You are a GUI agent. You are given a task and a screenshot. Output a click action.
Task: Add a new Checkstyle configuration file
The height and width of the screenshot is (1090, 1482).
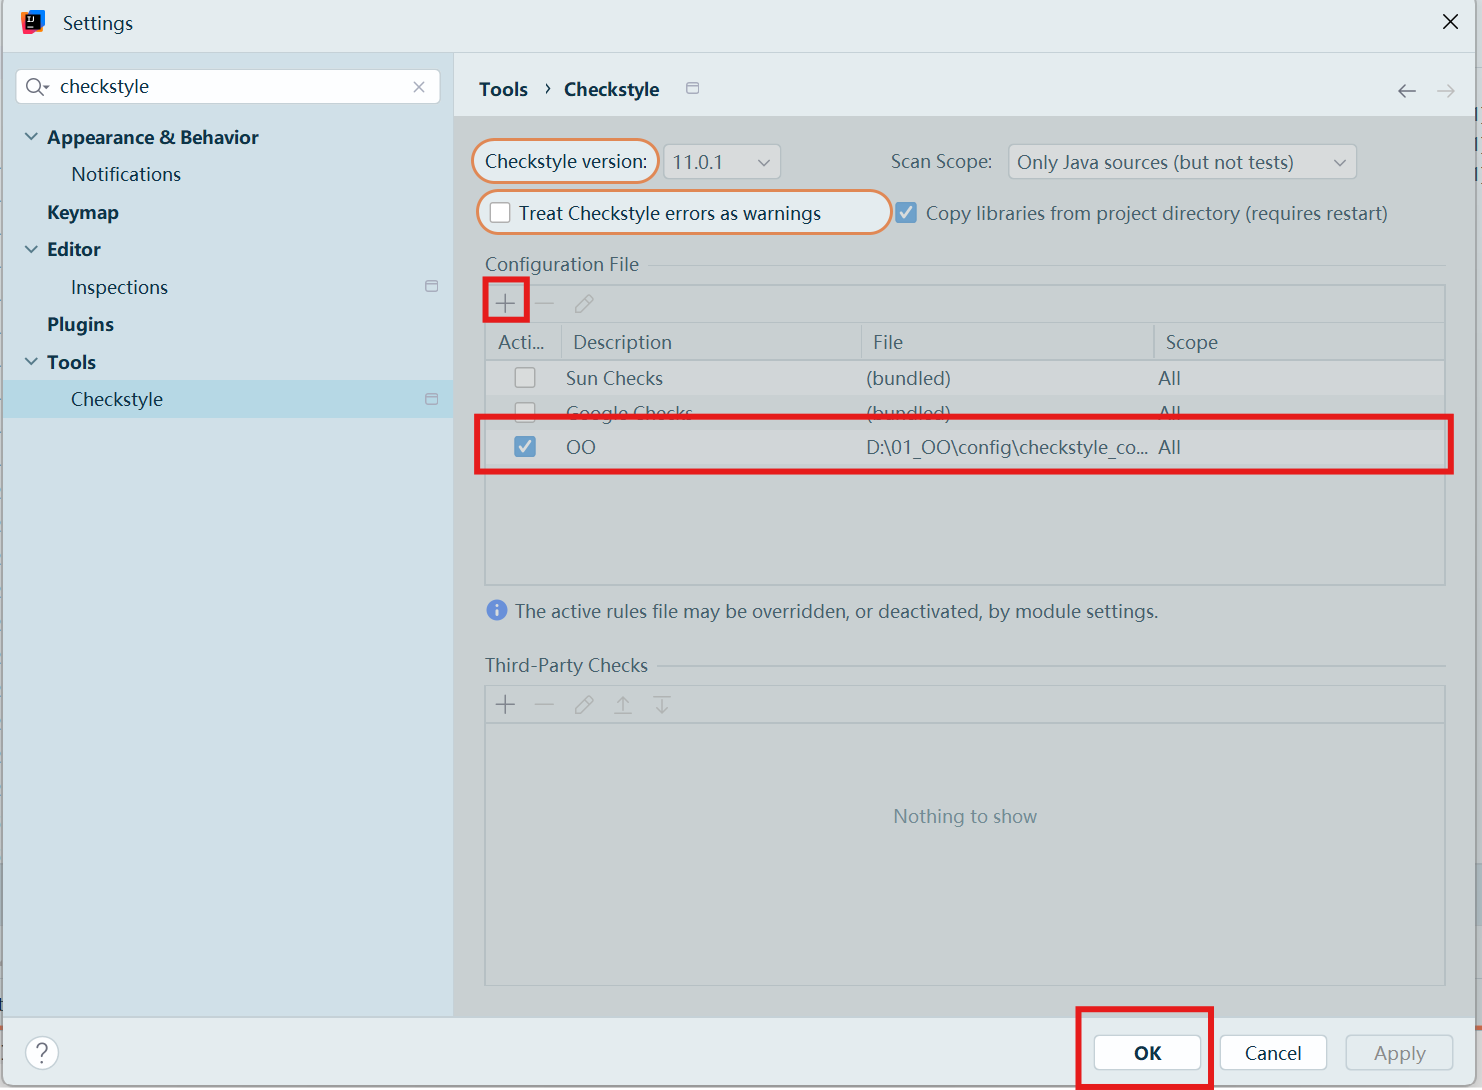506,303
